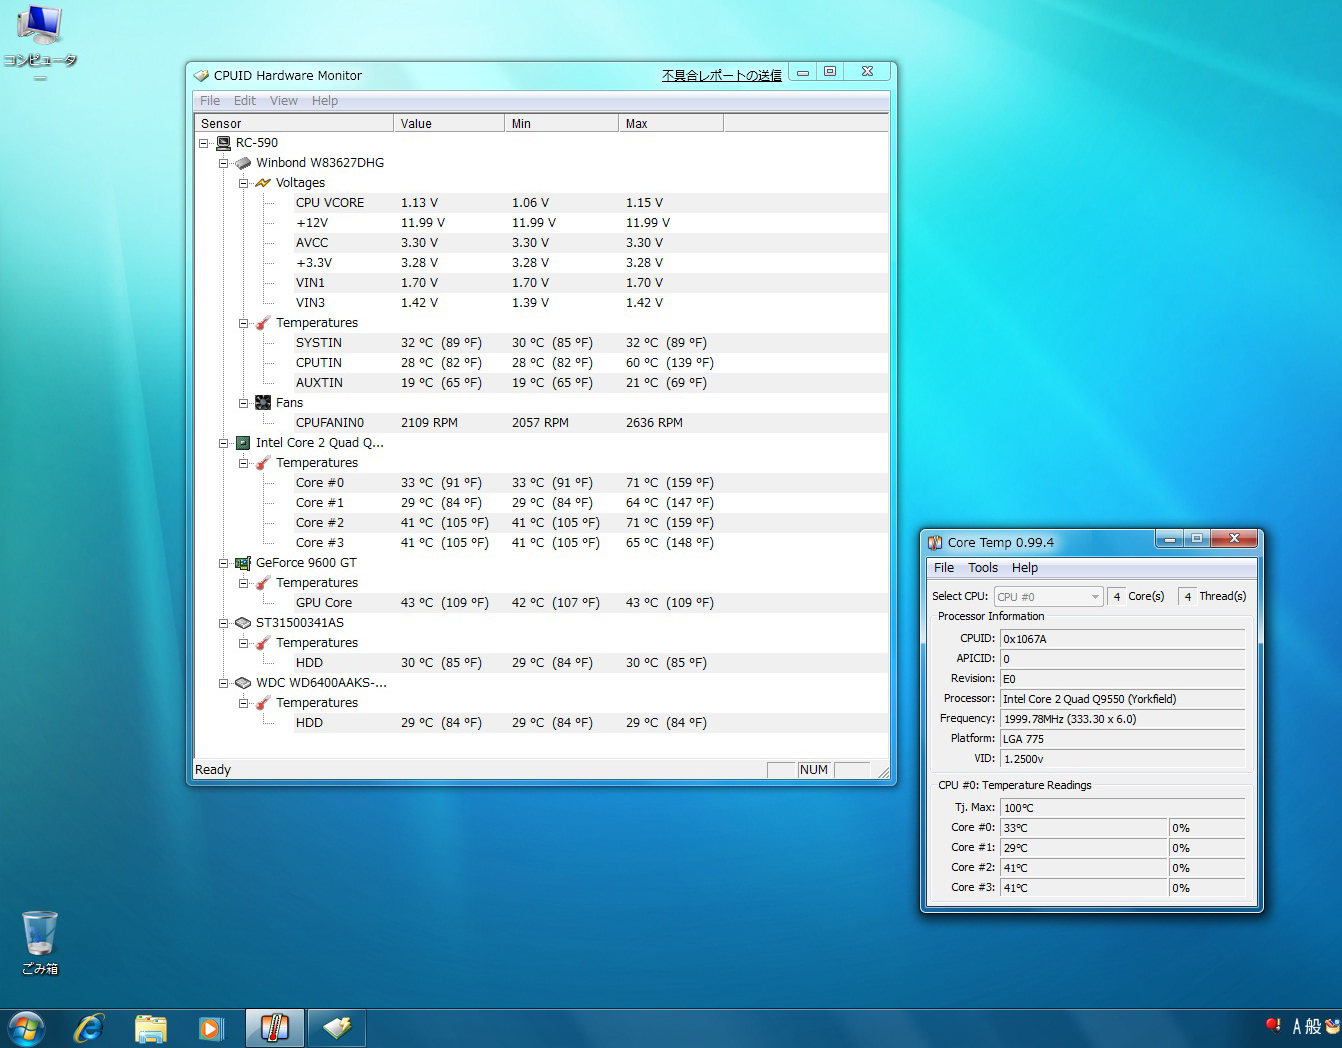The height and width of the screenshot is (1048, 1342).
Task: Open Internet Explorer from the taskbar
Action: coord(89,1027)
